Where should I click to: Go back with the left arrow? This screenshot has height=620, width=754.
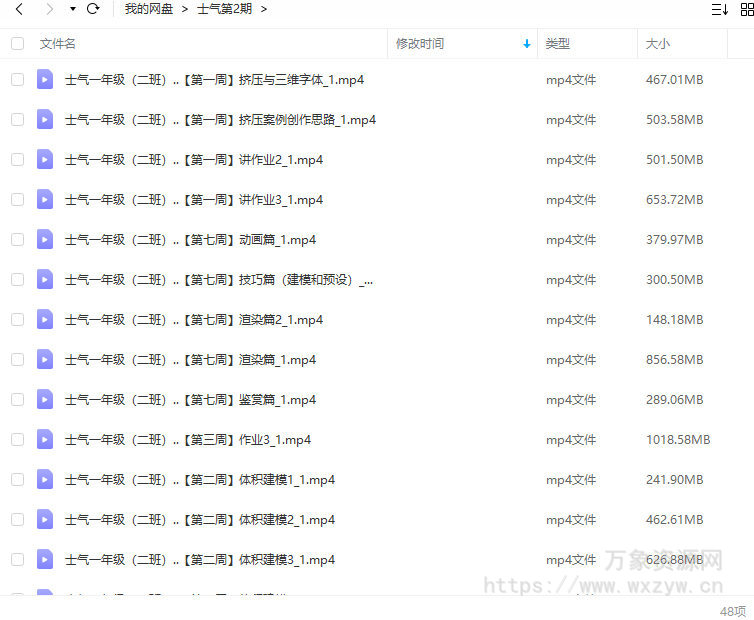point(19,9)
